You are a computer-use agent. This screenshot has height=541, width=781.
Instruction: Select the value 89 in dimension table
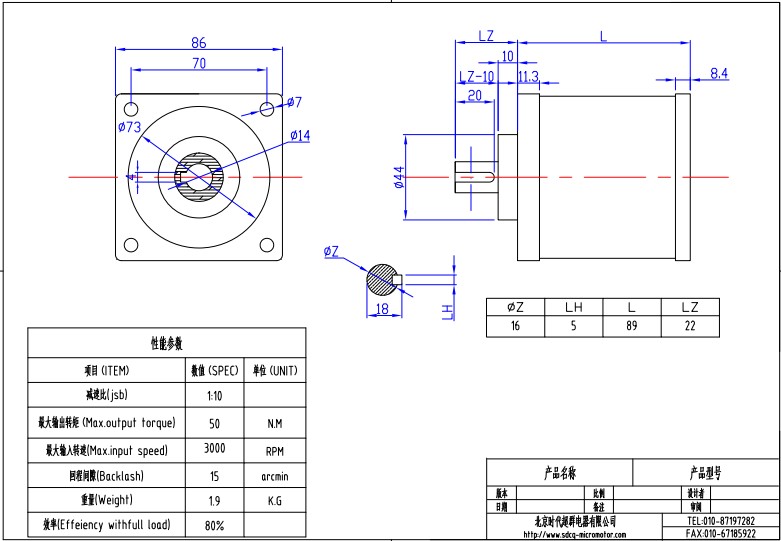point(632,326)
